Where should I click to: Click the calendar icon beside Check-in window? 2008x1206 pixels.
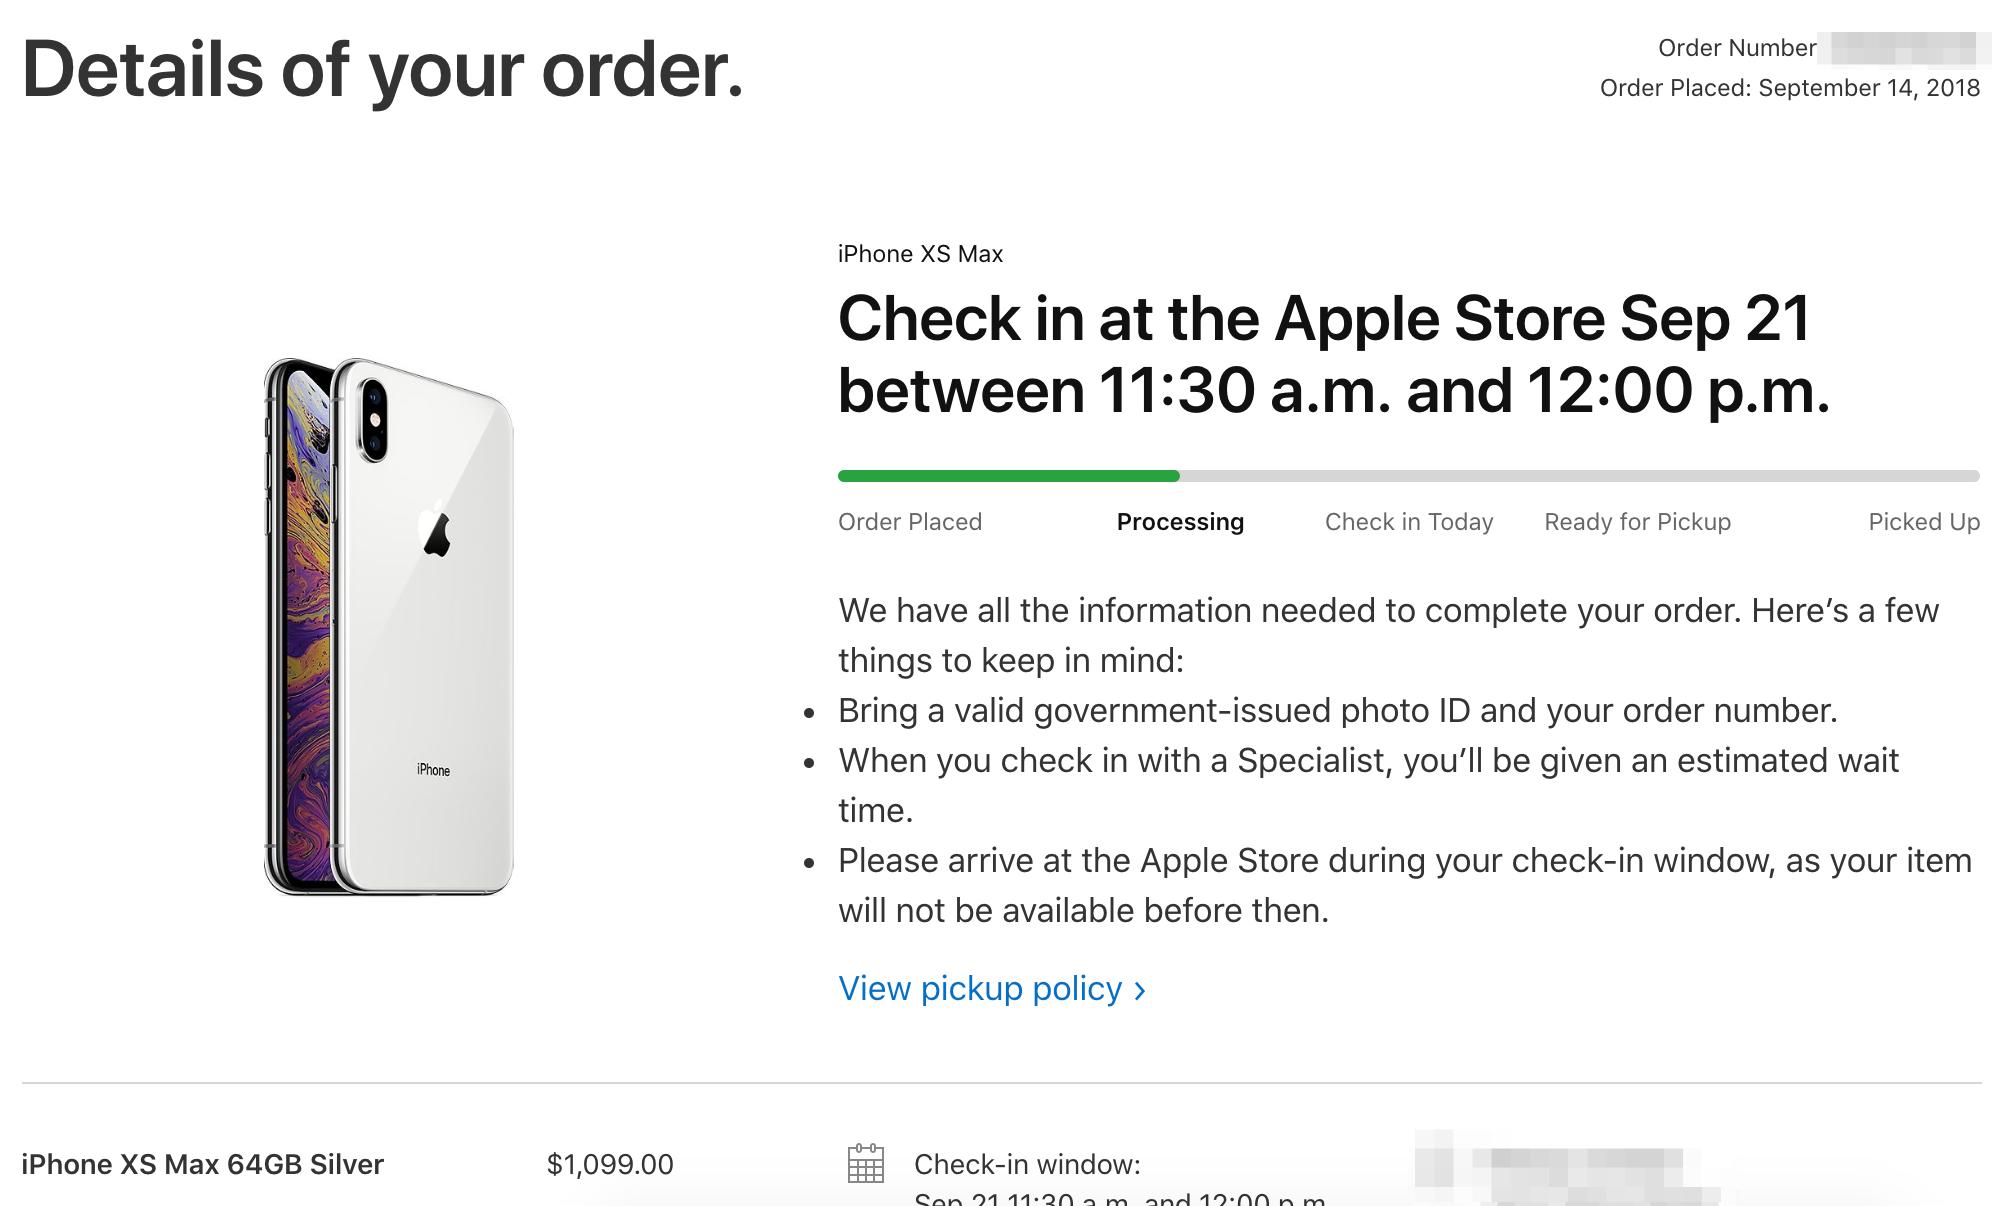pyautogui.click(x=866, y=1163)
